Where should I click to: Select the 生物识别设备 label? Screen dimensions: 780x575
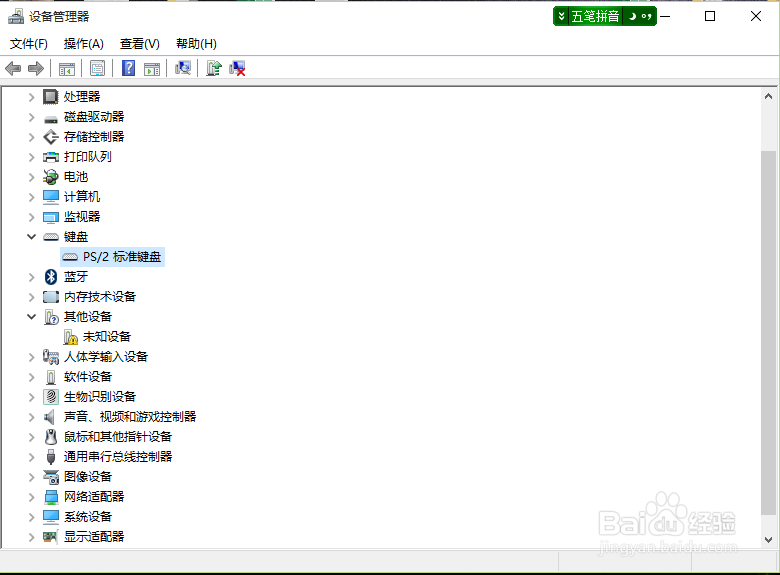click(100, 396)
